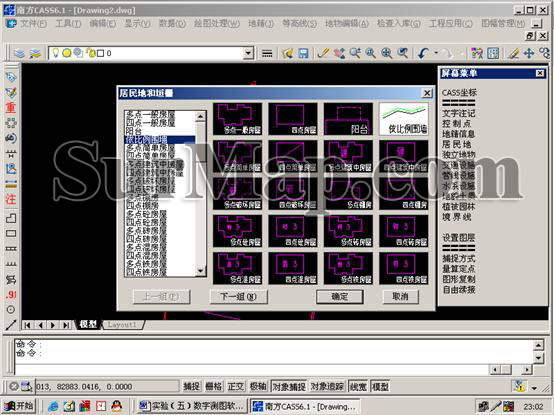This screenshot has width=554, height=415.
Task: Select the circle tool in left toolbar
Action: point(11,310)
